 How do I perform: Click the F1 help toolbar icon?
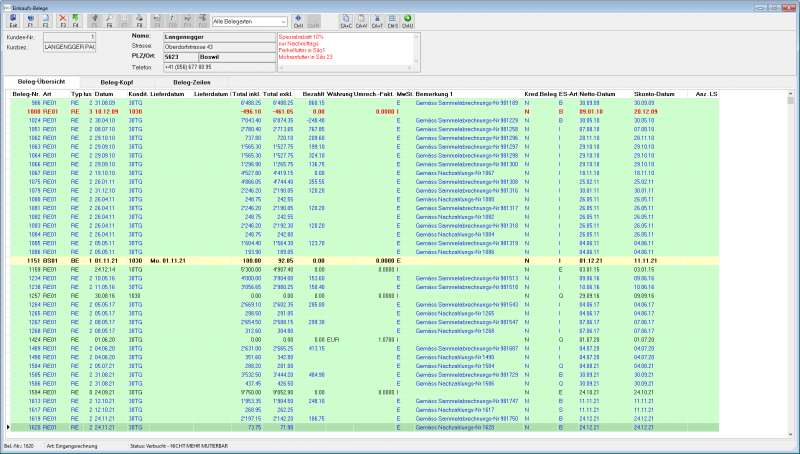[x=30, y=21]
